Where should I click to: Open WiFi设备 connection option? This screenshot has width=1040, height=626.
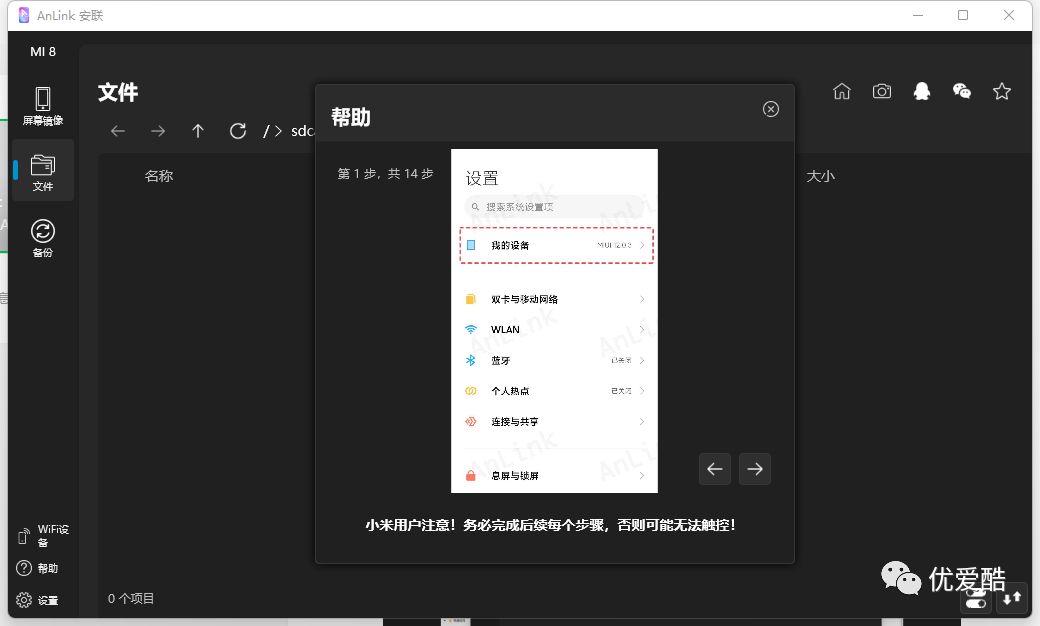[x=42, y=536]
